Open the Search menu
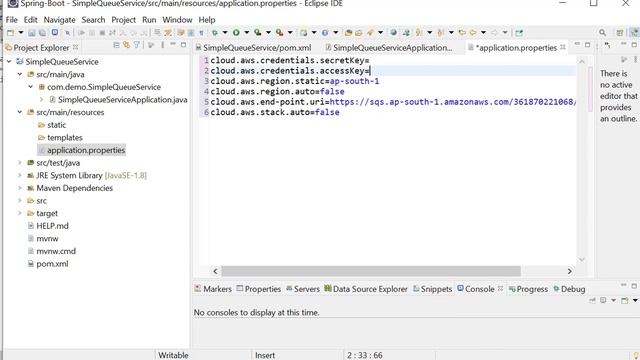640x360 pixels. (93, 20)
